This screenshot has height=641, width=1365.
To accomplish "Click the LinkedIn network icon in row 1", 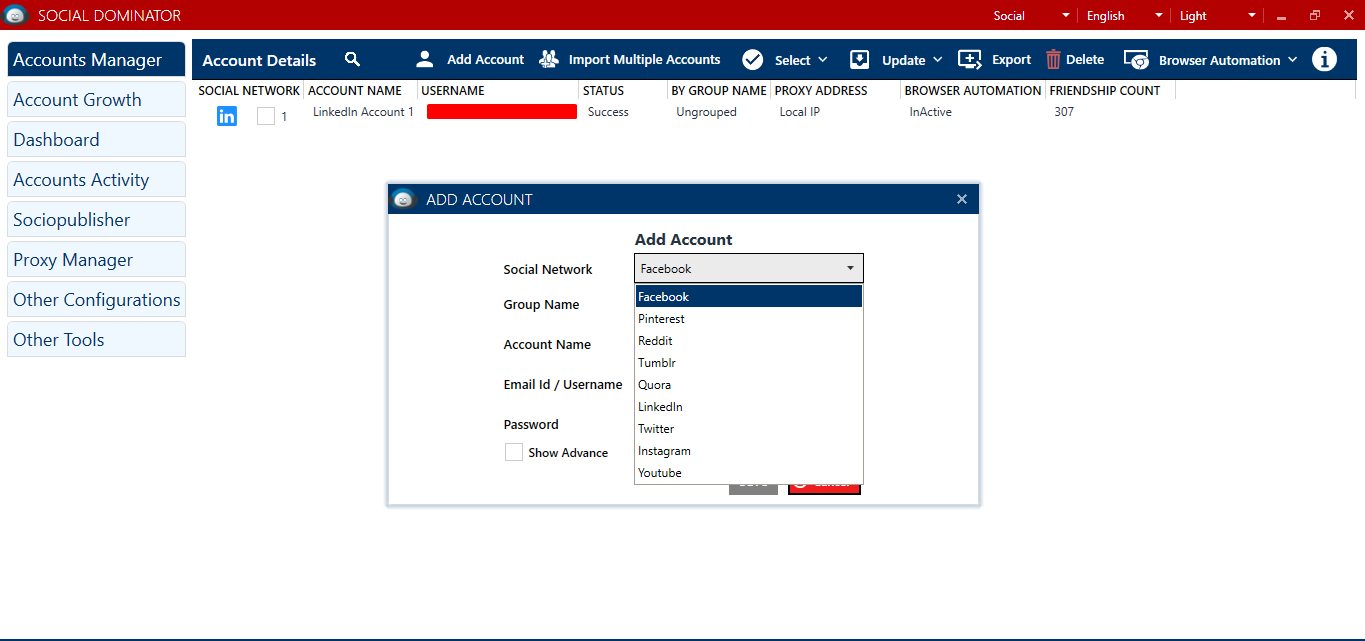I will [227, 116].
